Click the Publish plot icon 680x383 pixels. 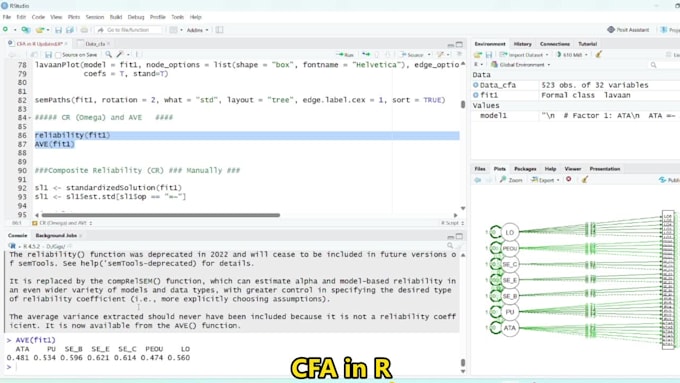point(662,180)
